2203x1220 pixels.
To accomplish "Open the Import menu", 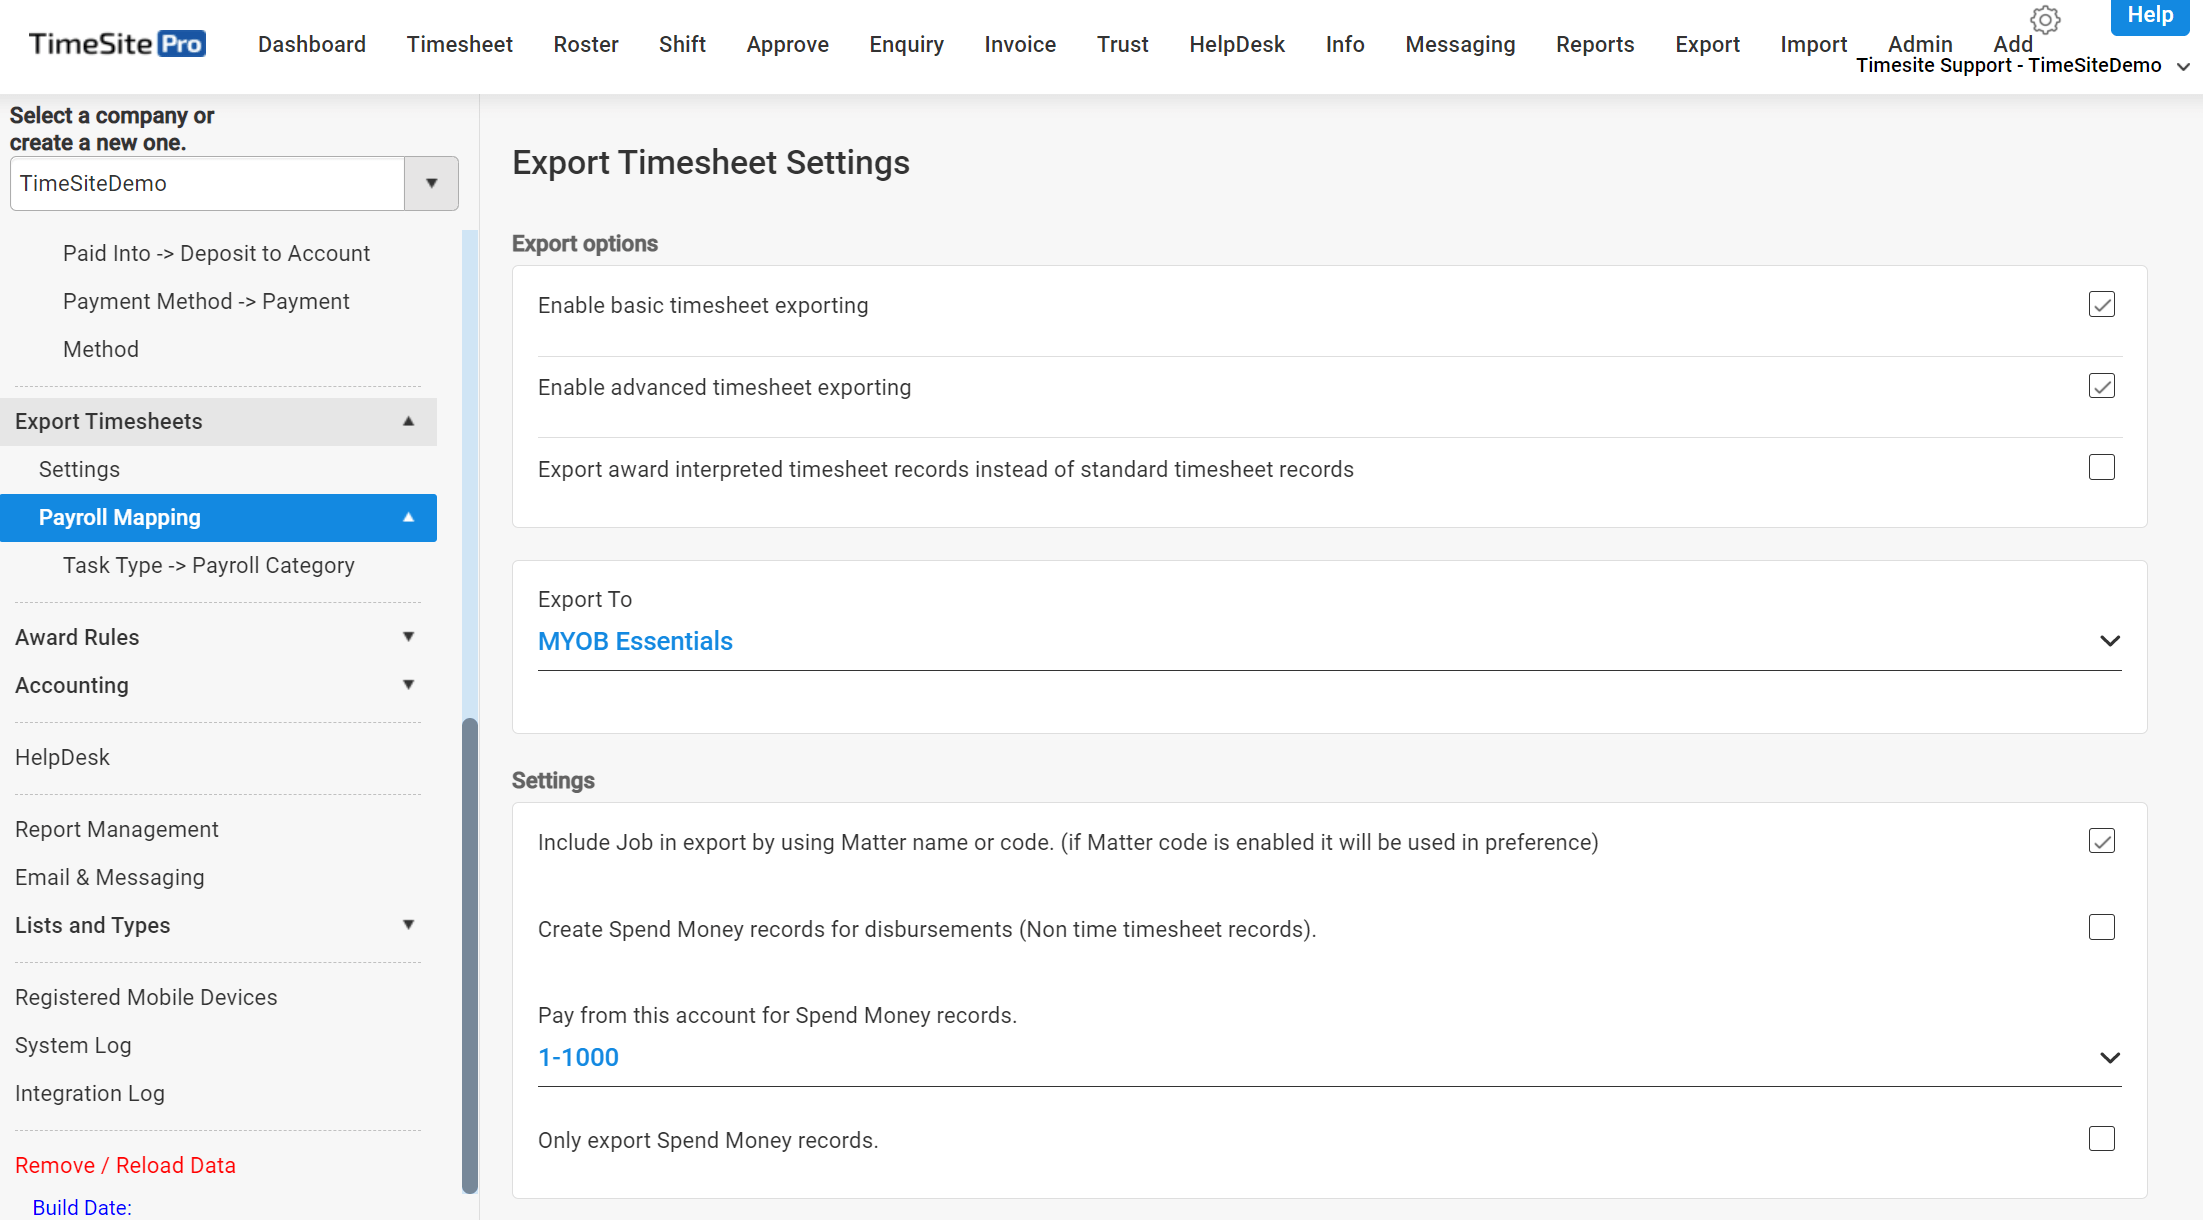I will click(x=1813, y=44).
